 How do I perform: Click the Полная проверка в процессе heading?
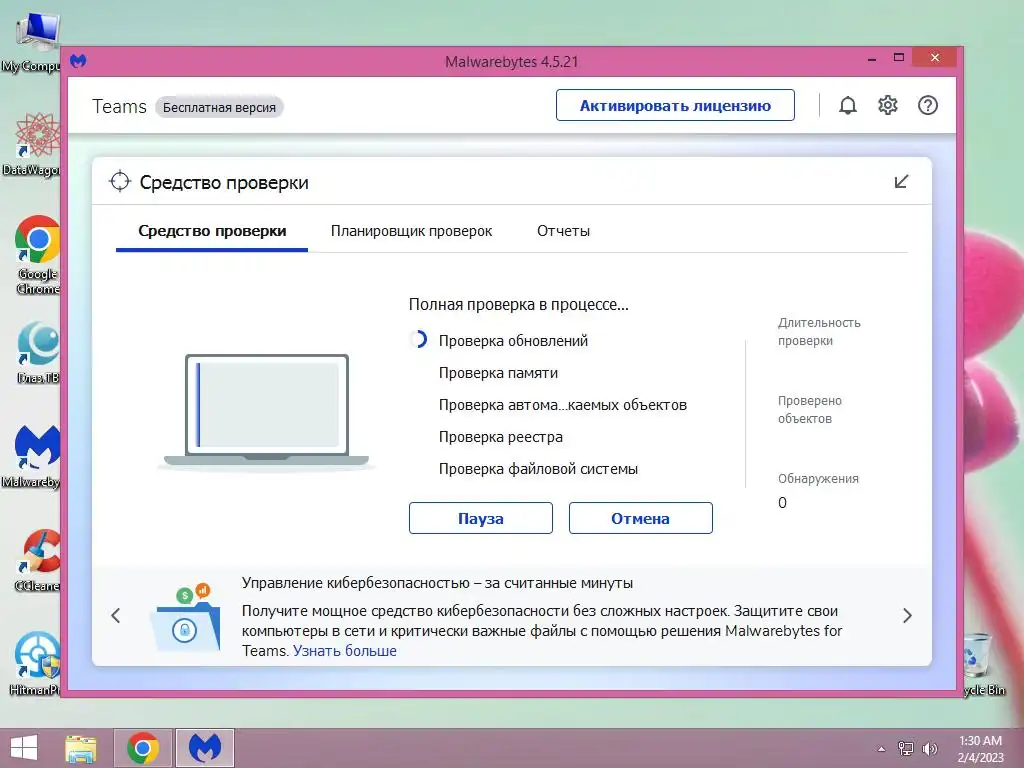(519, 304)
